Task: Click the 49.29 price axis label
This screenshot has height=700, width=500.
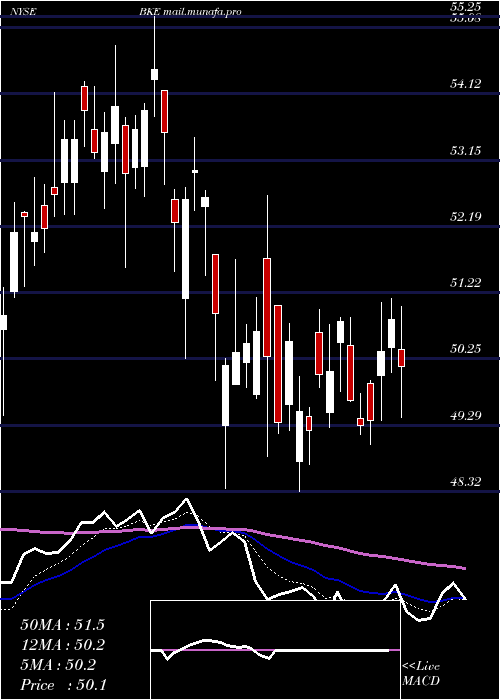Action: coord(466,416)
